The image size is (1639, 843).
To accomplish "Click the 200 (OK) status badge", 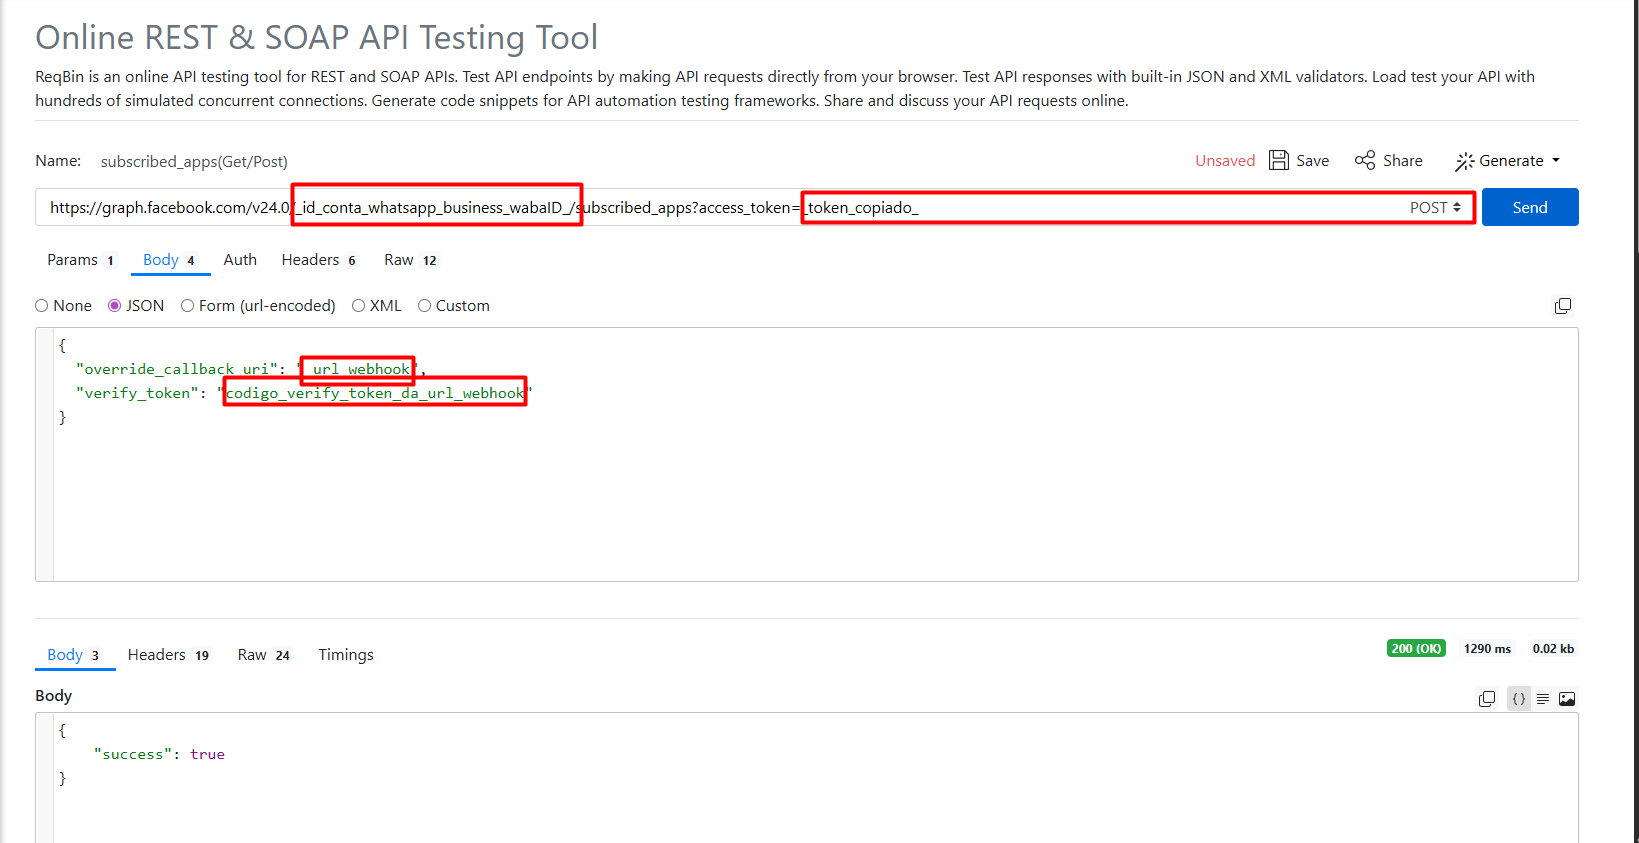I will coord(1416,649).
